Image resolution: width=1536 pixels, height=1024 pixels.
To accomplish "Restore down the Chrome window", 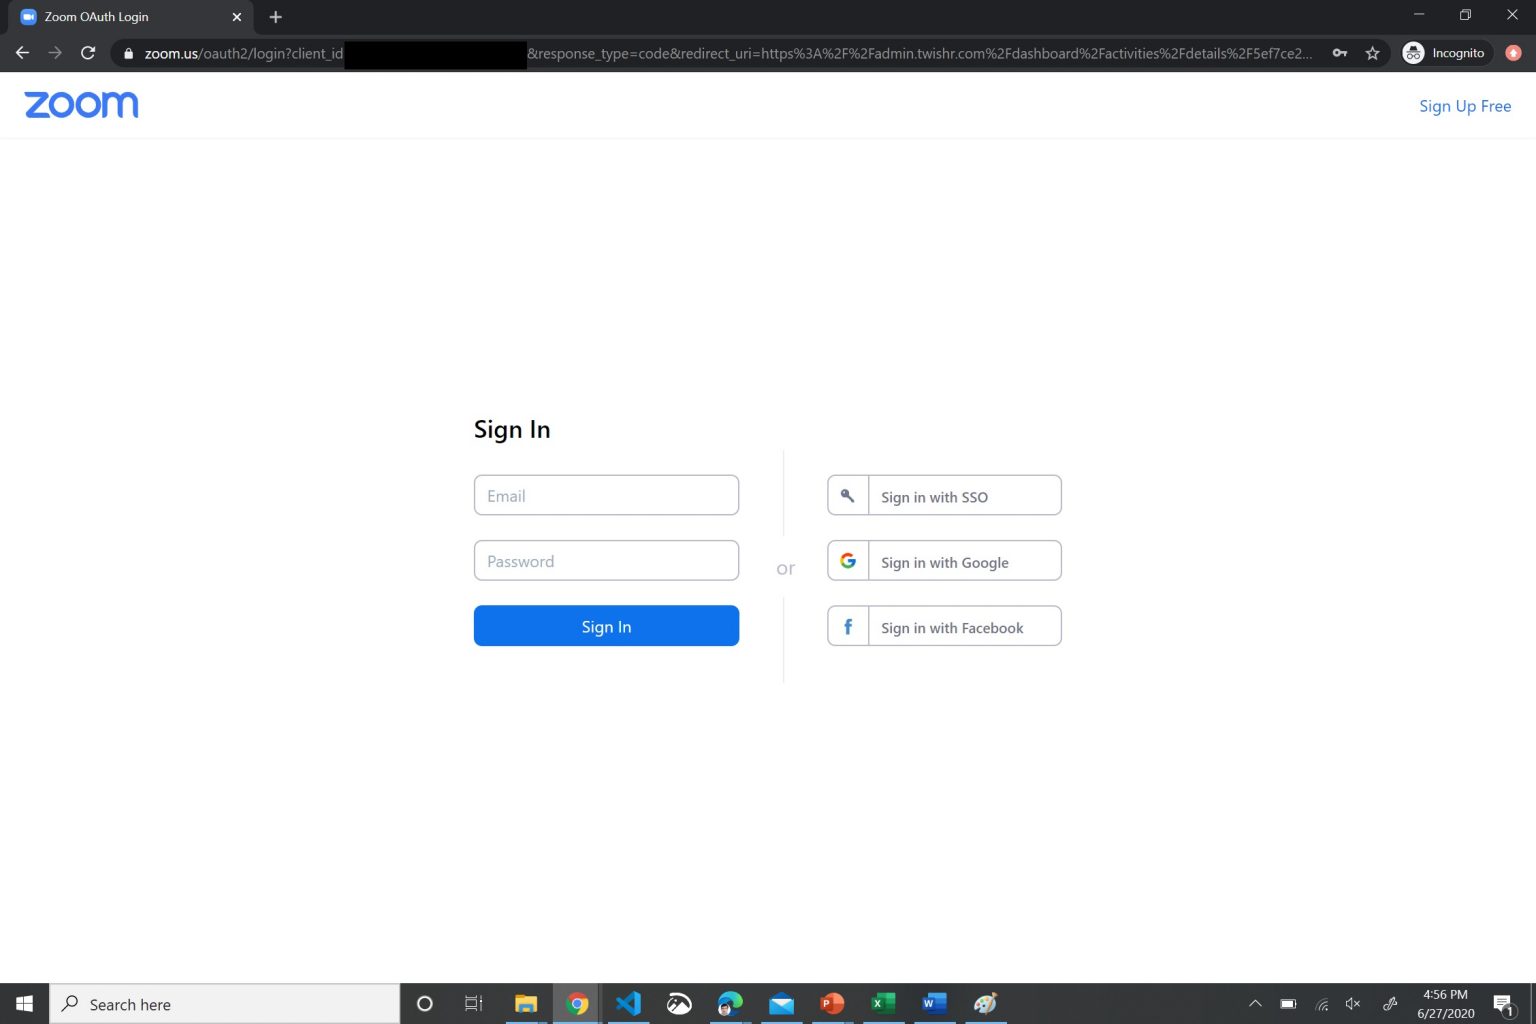I will click(x=1465, y=15).
